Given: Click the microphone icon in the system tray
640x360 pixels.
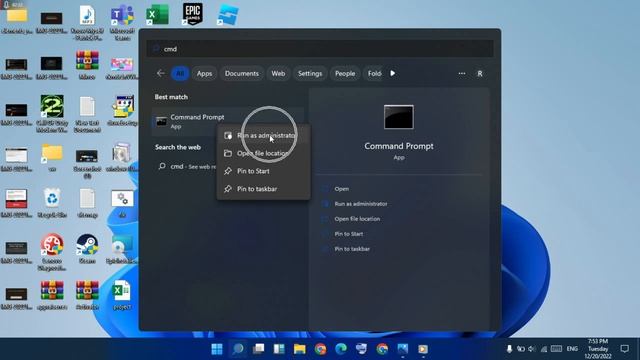Looking at the screenshot, I should pyautogui.click(x=509, y=349).
